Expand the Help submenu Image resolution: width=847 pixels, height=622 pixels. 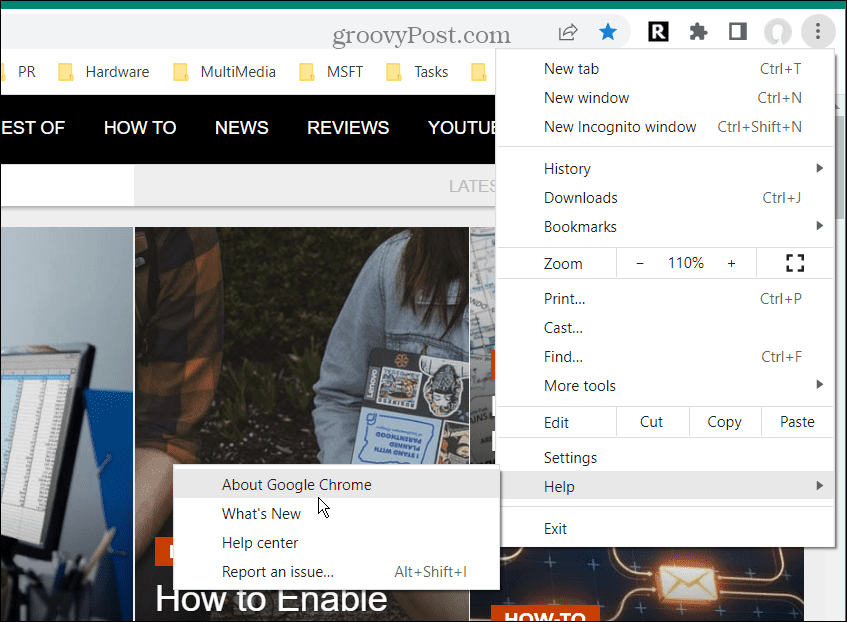[x=666, y=486]
